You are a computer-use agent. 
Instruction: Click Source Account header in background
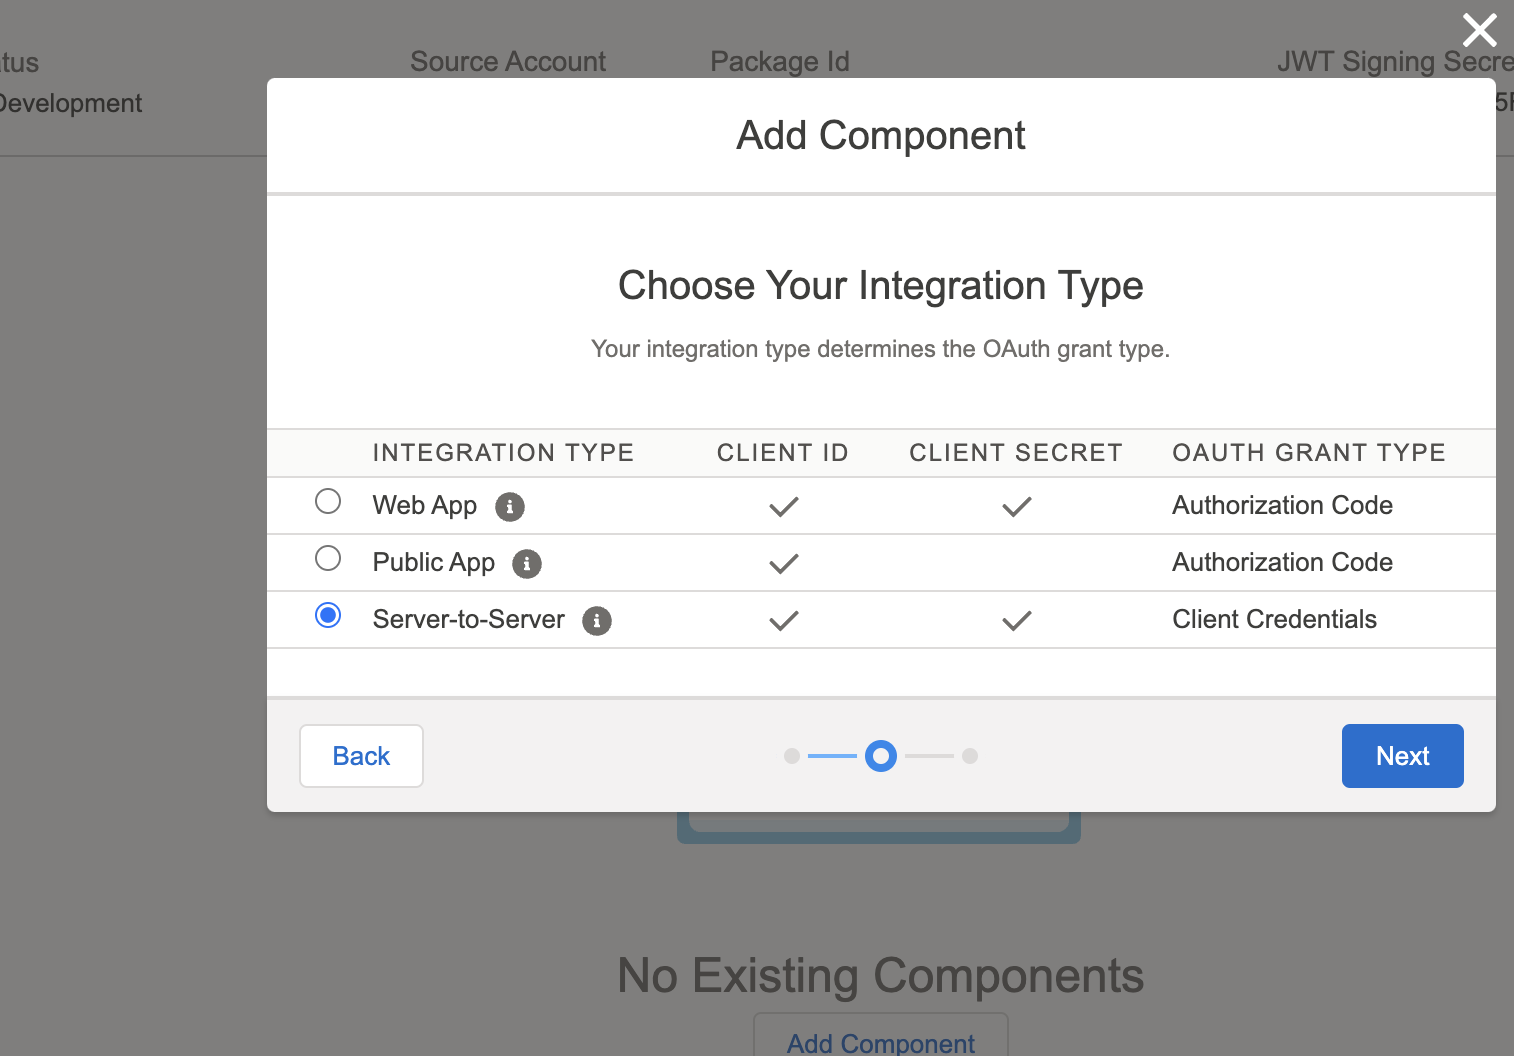tap(508, 62)
